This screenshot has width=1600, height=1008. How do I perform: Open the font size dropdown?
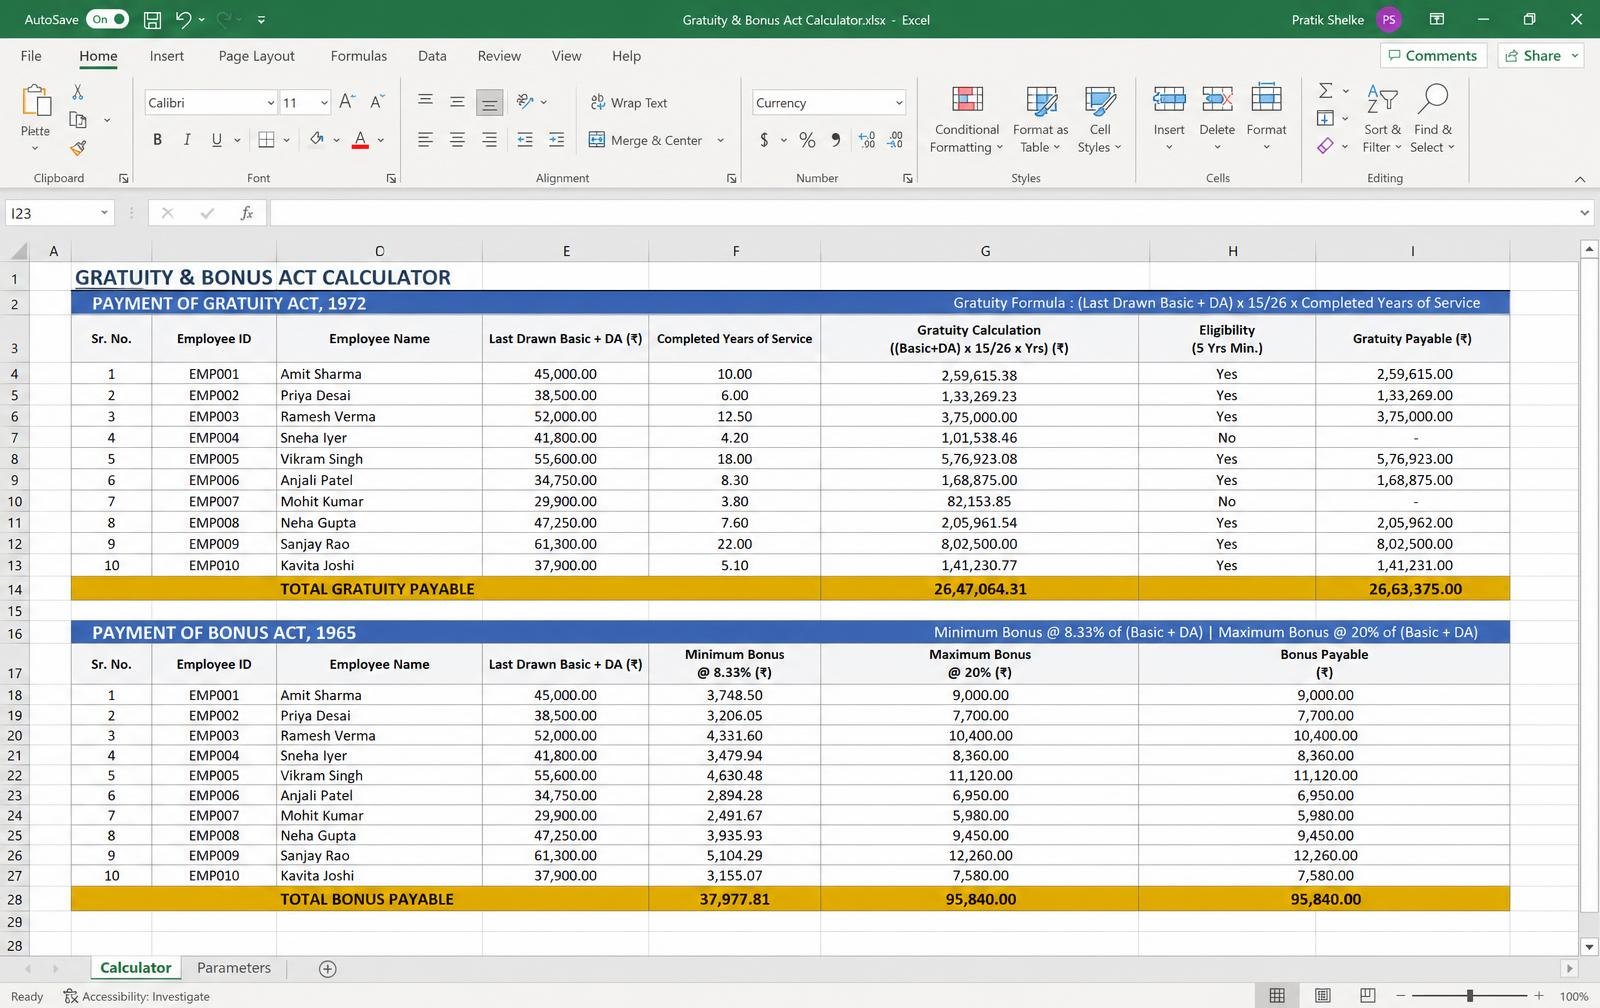[324, 103]
